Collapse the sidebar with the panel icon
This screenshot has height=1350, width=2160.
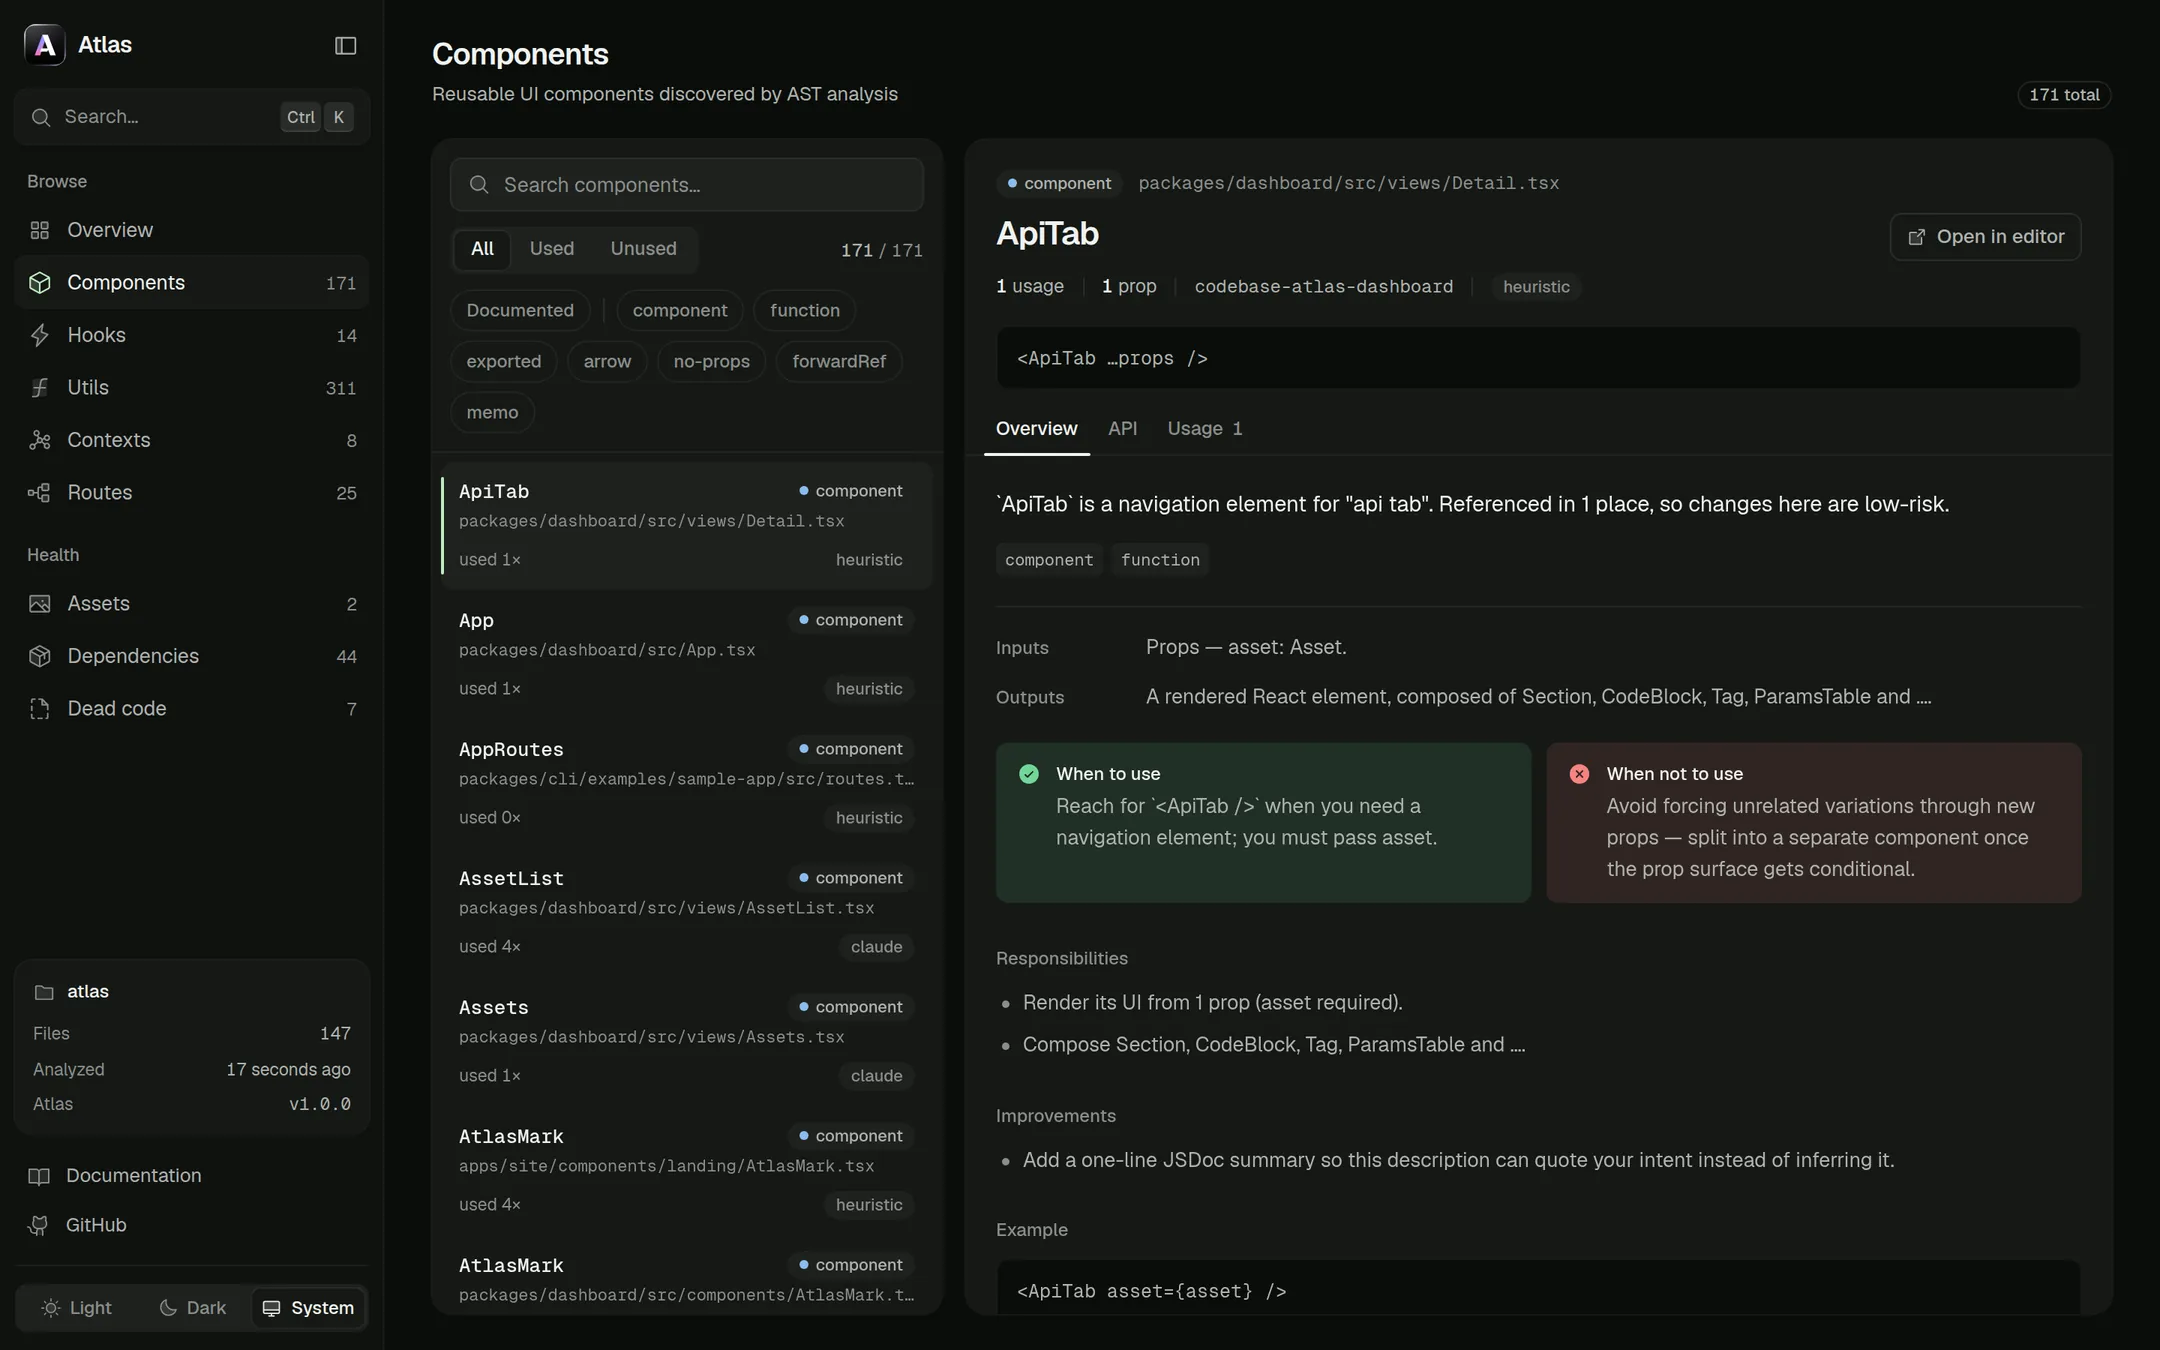[x=345, y=45]
